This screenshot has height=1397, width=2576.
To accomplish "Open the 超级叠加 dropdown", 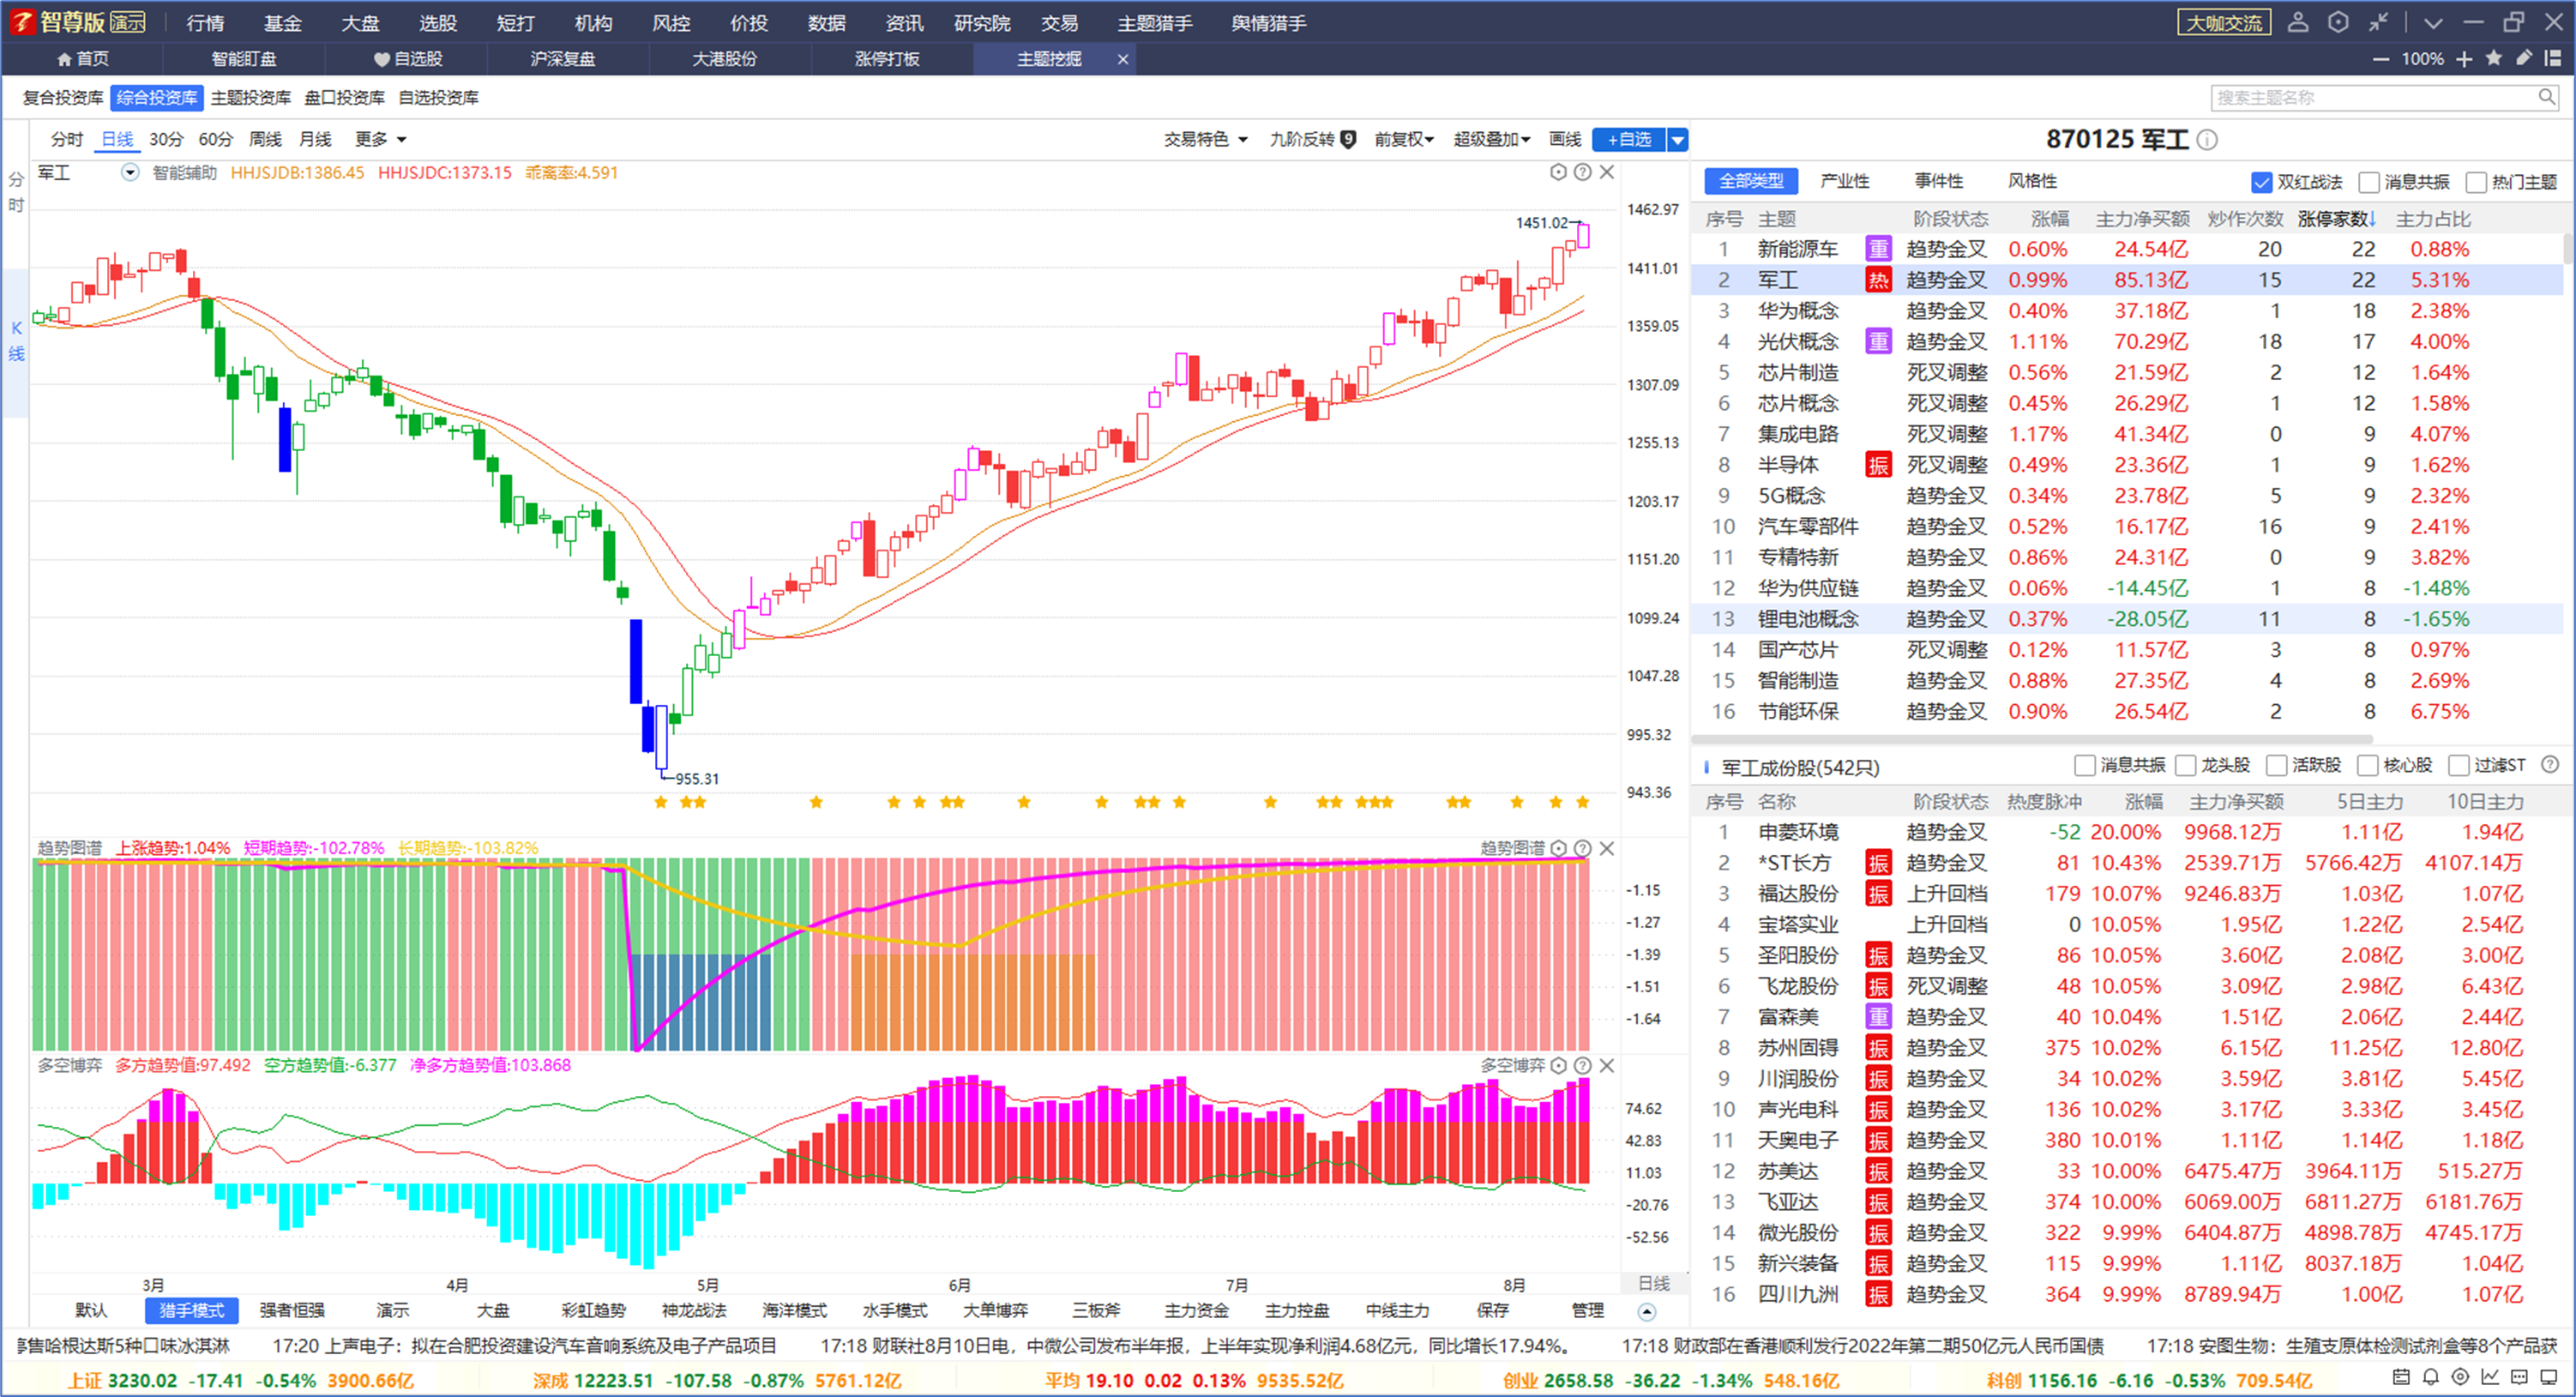I will coord(1491,139).
